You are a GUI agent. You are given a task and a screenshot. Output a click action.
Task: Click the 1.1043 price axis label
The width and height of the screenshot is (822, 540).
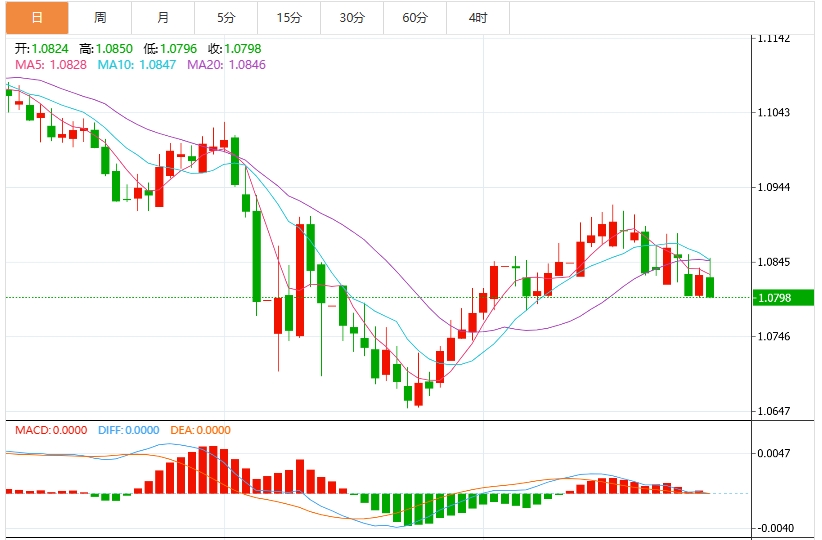point(774,112)
